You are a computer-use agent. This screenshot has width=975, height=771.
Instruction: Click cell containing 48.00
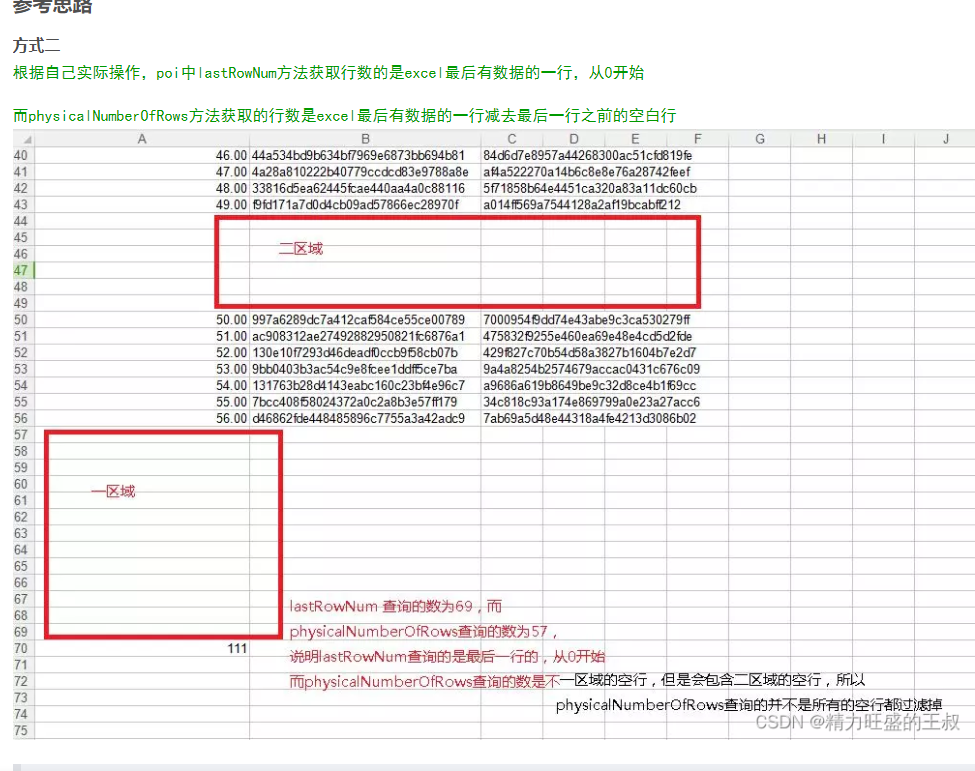point(142,188)
